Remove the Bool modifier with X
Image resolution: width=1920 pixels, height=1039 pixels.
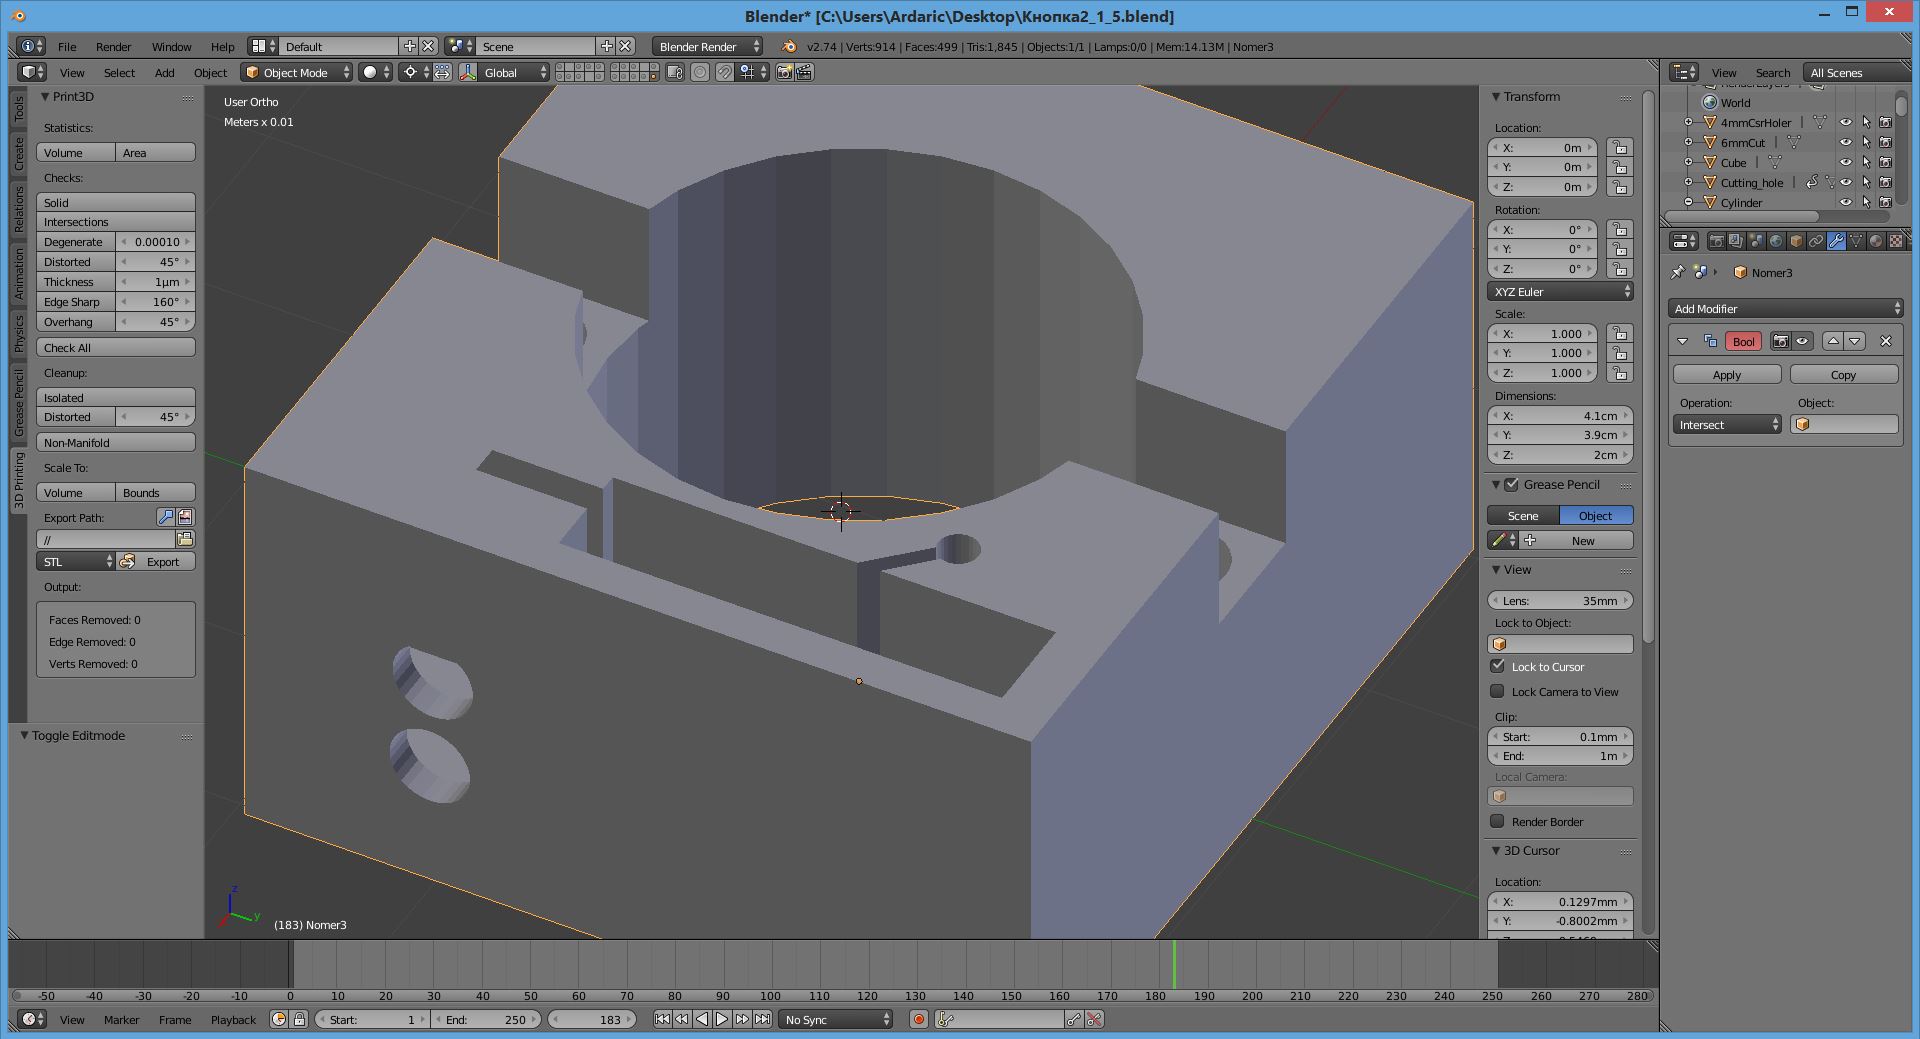pos(1886,341)
